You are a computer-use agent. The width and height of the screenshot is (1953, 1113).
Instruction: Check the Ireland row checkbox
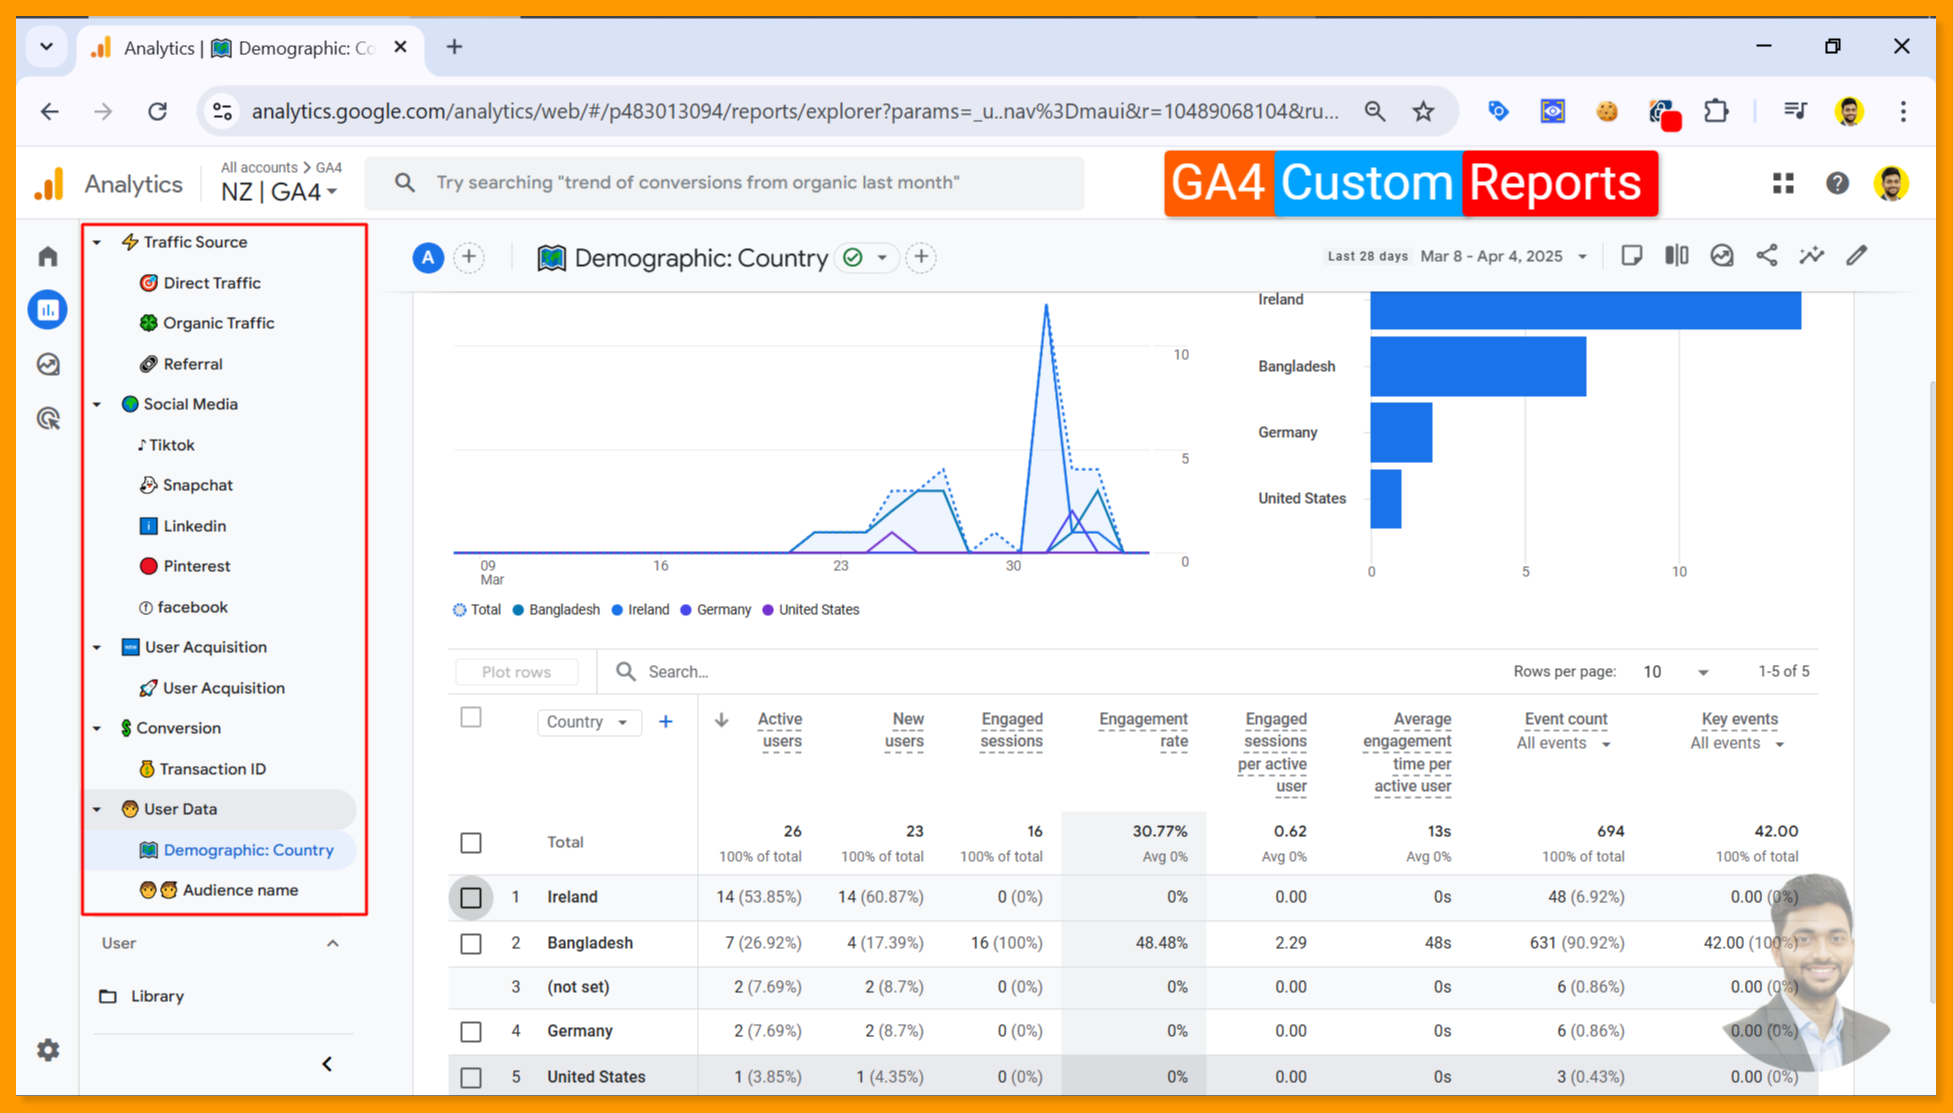[x=471, y=897]
